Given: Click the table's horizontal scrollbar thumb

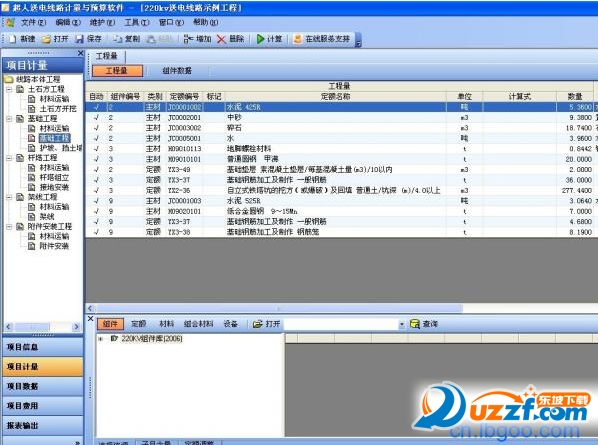Looking at the screenshot, I should point(279,308).
